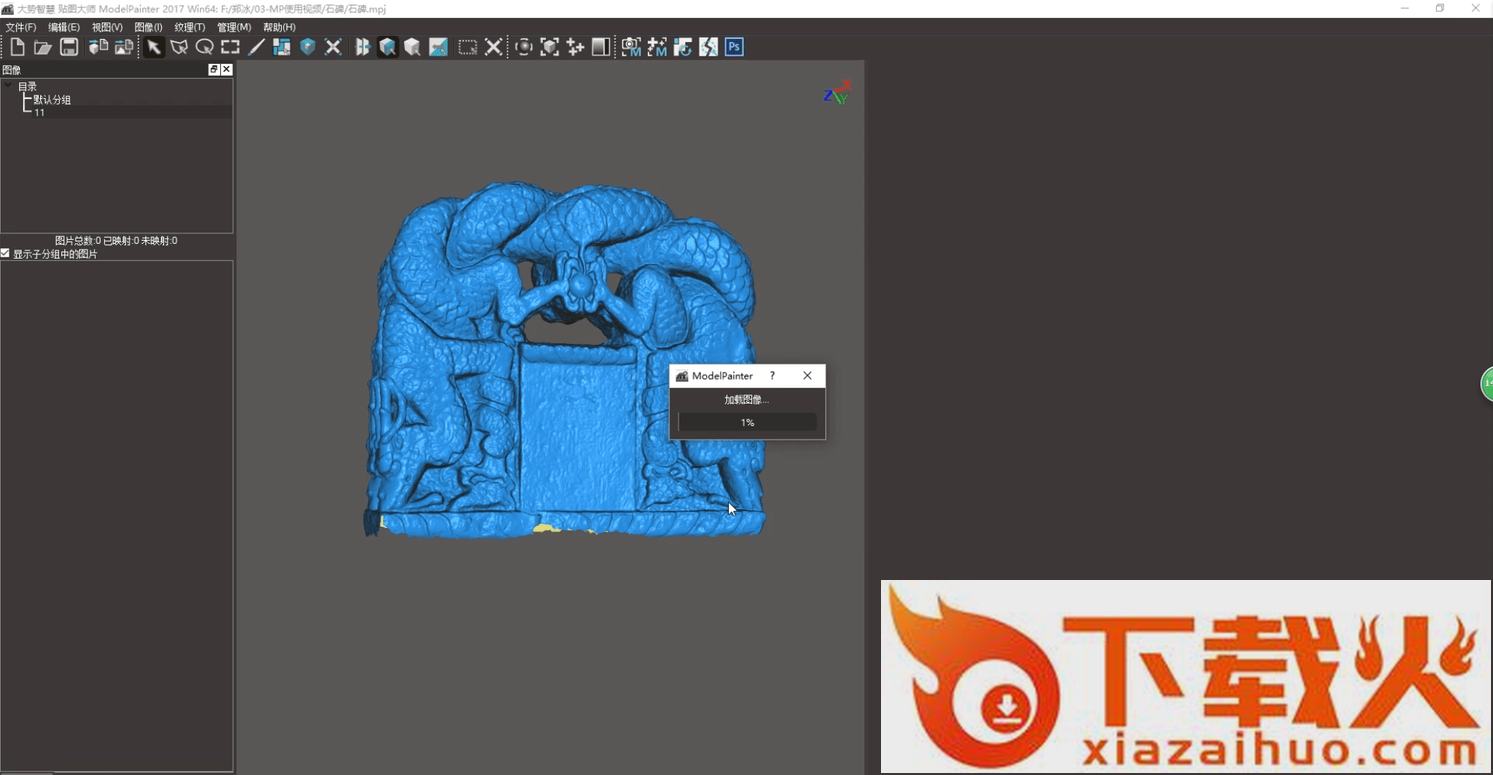The width and height of the screenshot is (1493, 775).
Task: Click the 加载图像 label in dialog
Action: pos(747,400)
